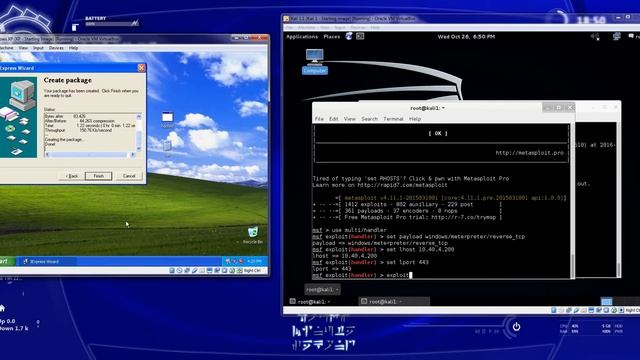
Task: Click the network indicator in Kali VM status bar
Action: (569, 310)
